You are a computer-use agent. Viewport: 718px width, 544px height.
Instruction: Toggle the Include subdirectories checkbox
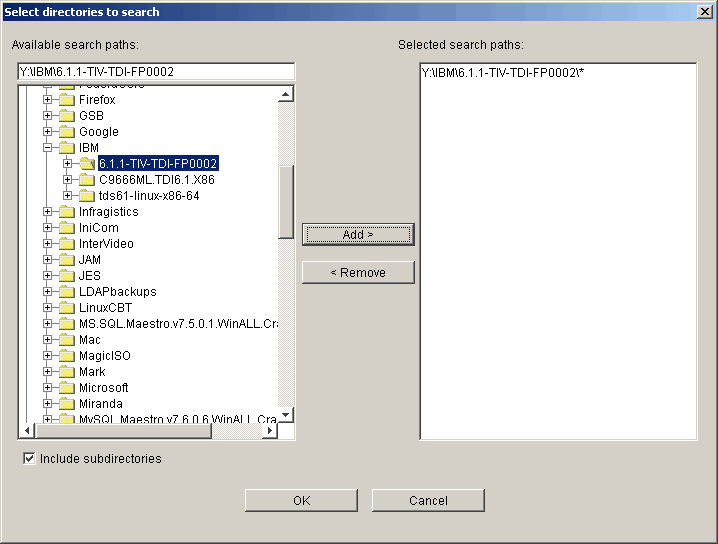[29, 459]
